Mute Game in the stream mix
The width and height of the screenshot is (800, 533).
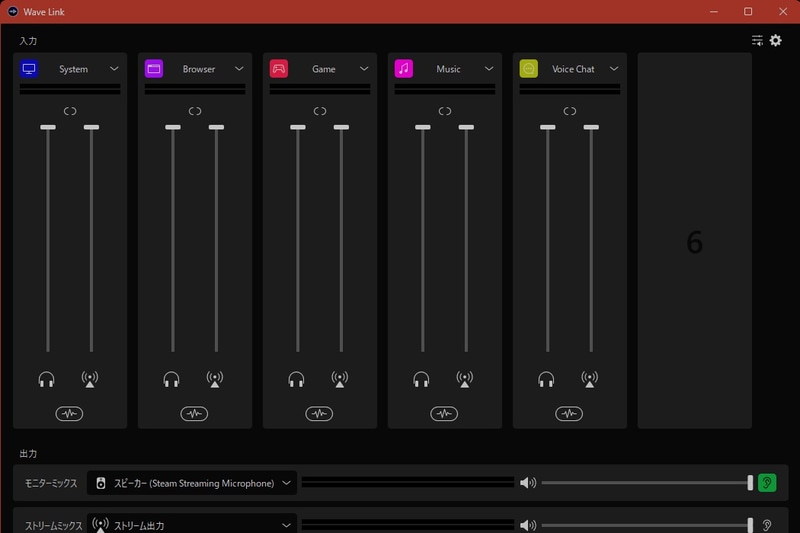[340, 379]
